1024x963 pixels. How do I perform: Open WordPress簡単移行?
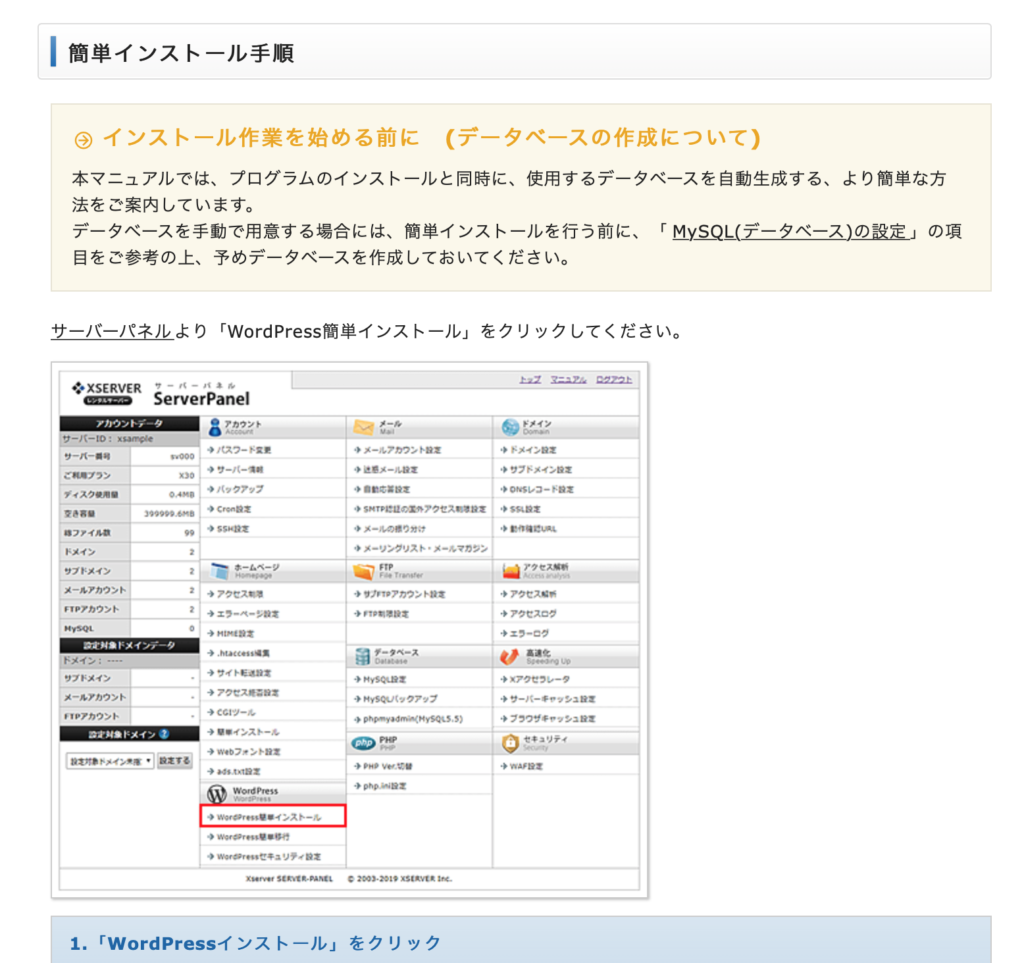pyautogui.click(x=253, y=837)
